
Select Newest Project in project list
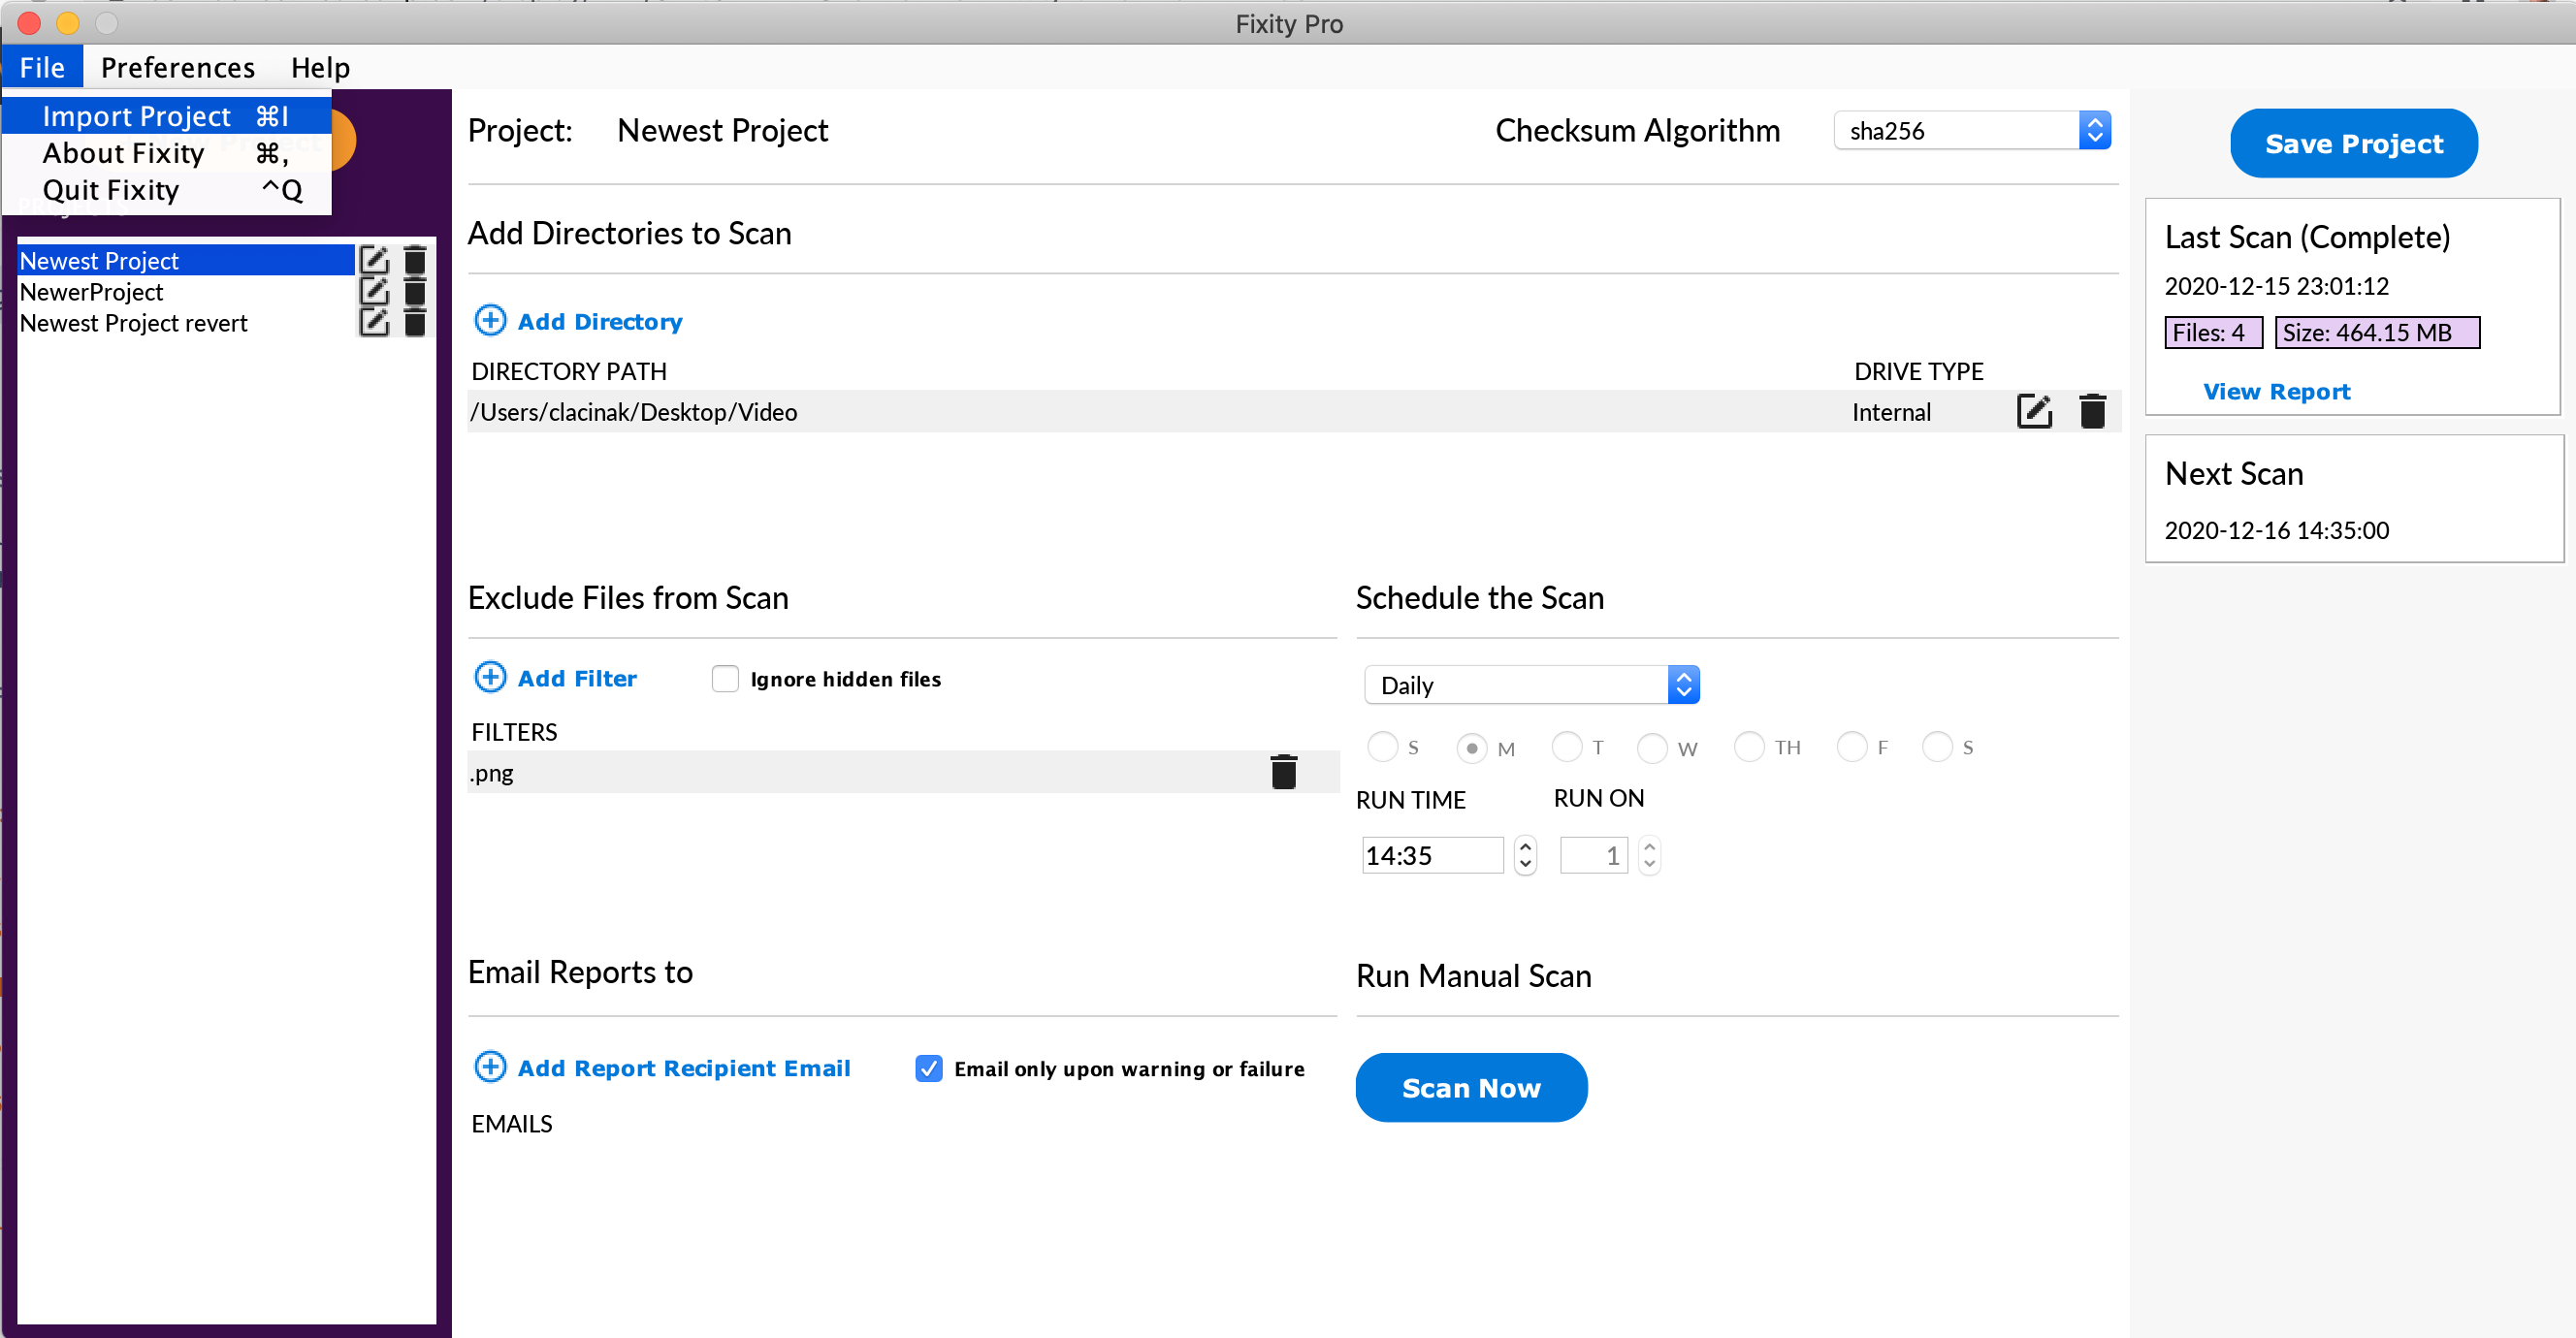186,260
